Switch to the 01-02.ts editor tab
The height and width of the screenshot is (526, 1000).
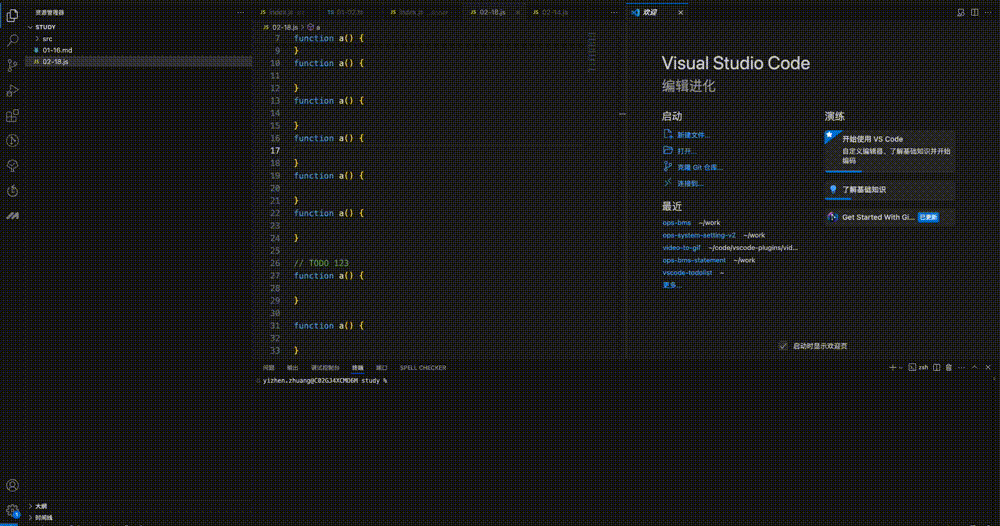[x=350, y=12]
